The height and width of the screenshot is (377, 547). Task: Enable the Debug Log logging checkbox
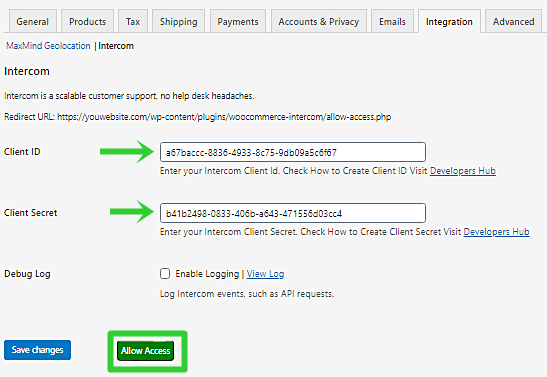pyautogui.click(x=165, y=273)
